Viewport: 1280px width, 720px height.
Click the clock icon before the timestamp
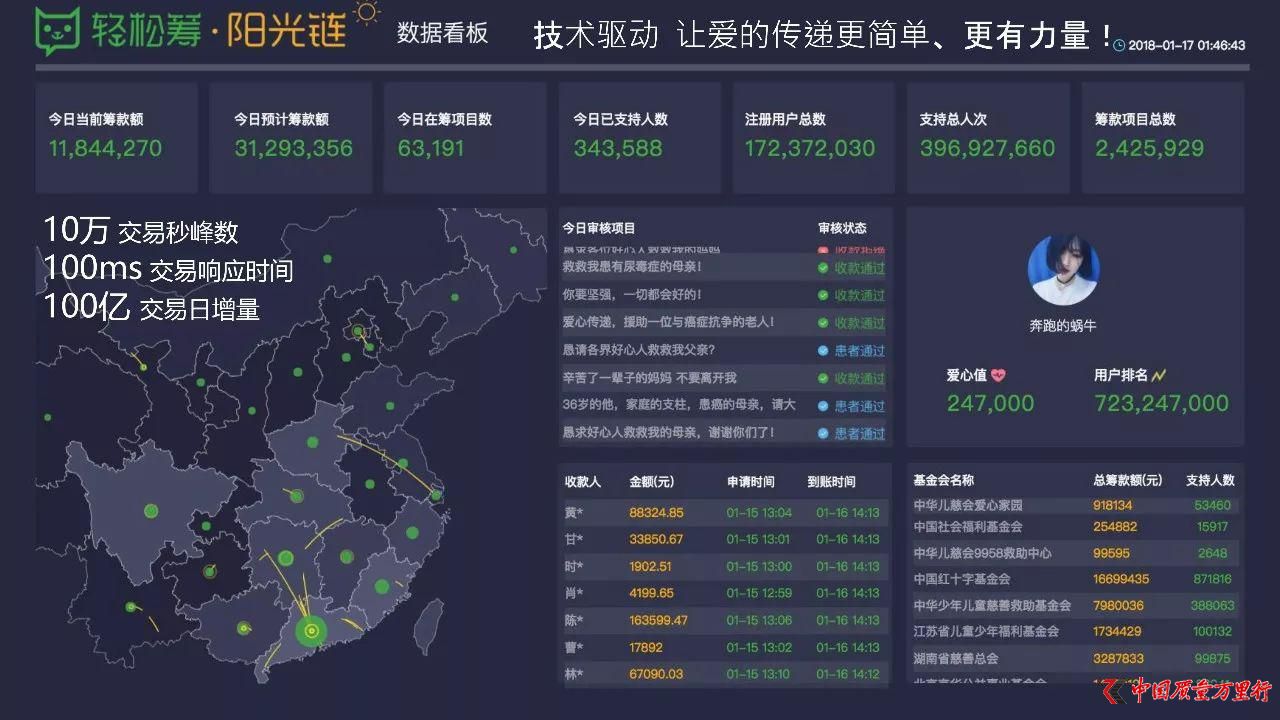(x=1119, y=46)
